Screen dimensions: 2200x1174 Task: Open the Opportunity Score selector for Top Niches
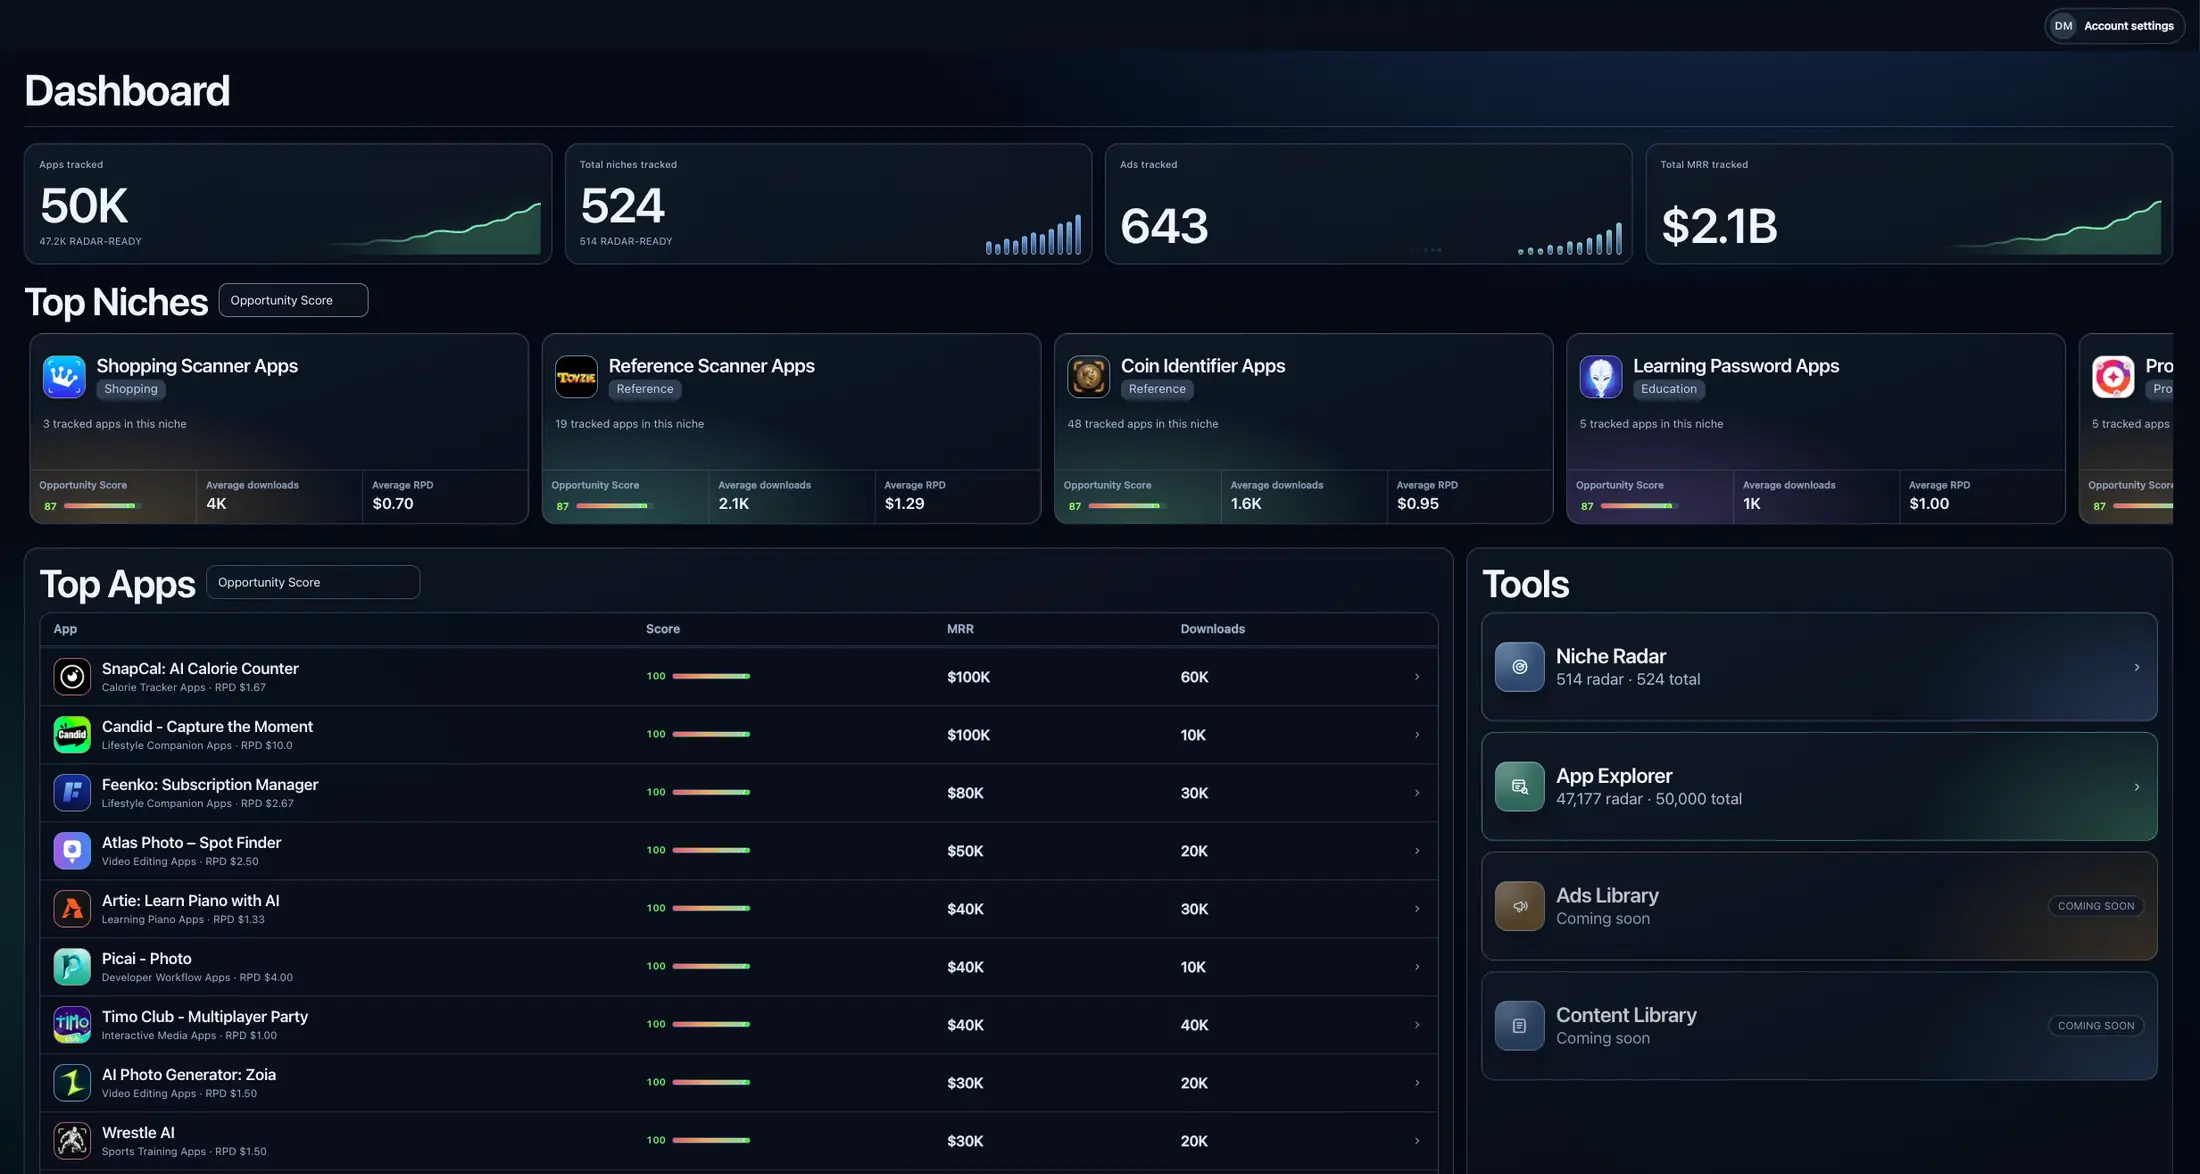[x=293, y=299]
